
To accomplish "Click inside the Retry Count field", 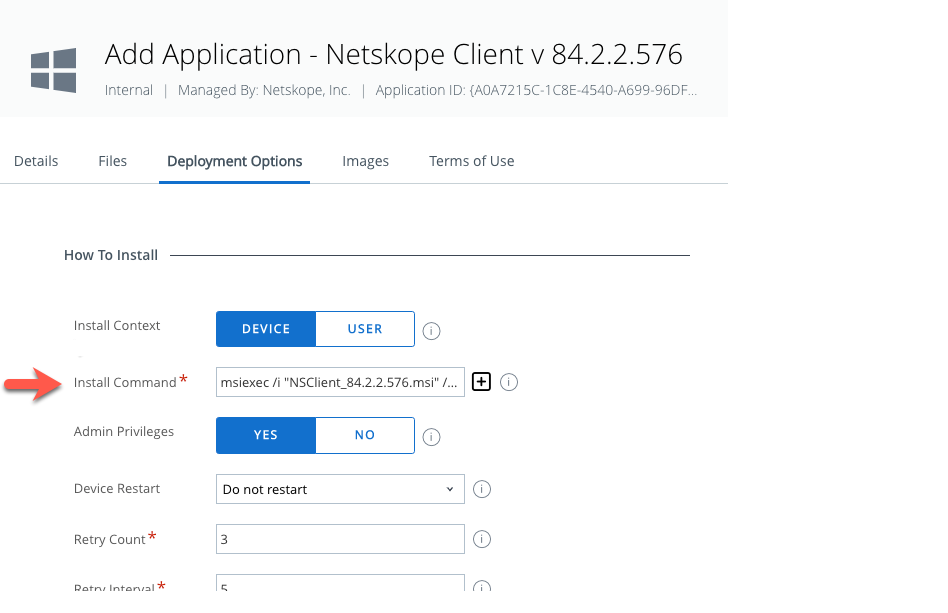I will click(x=340, y=539).
